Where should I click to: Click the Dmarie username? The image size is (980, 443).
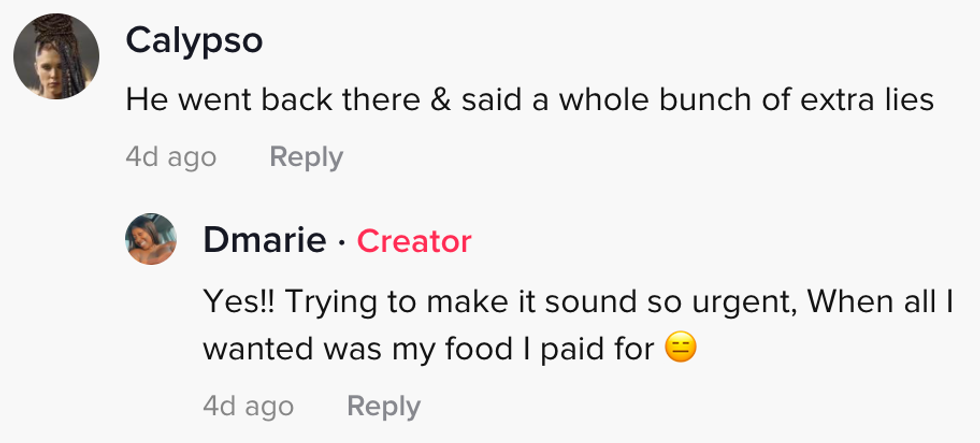[x=264, y=240]
